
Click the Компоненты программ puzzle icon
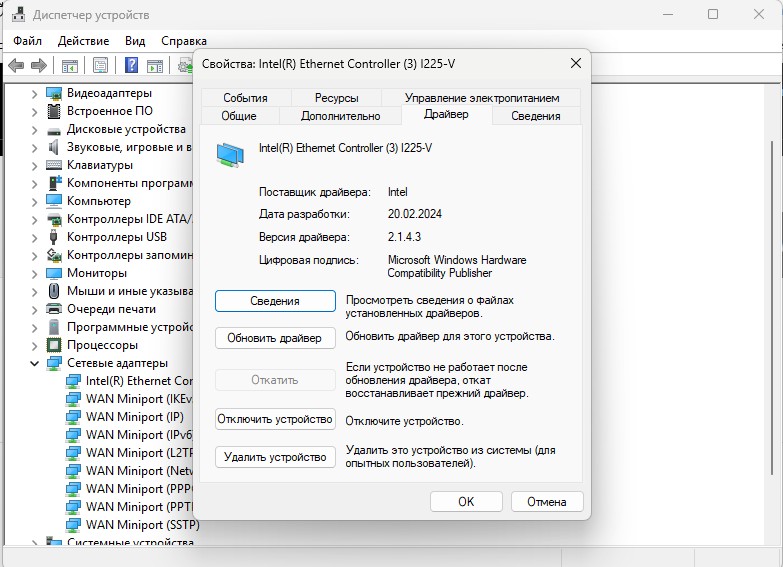tap(55, 183)
